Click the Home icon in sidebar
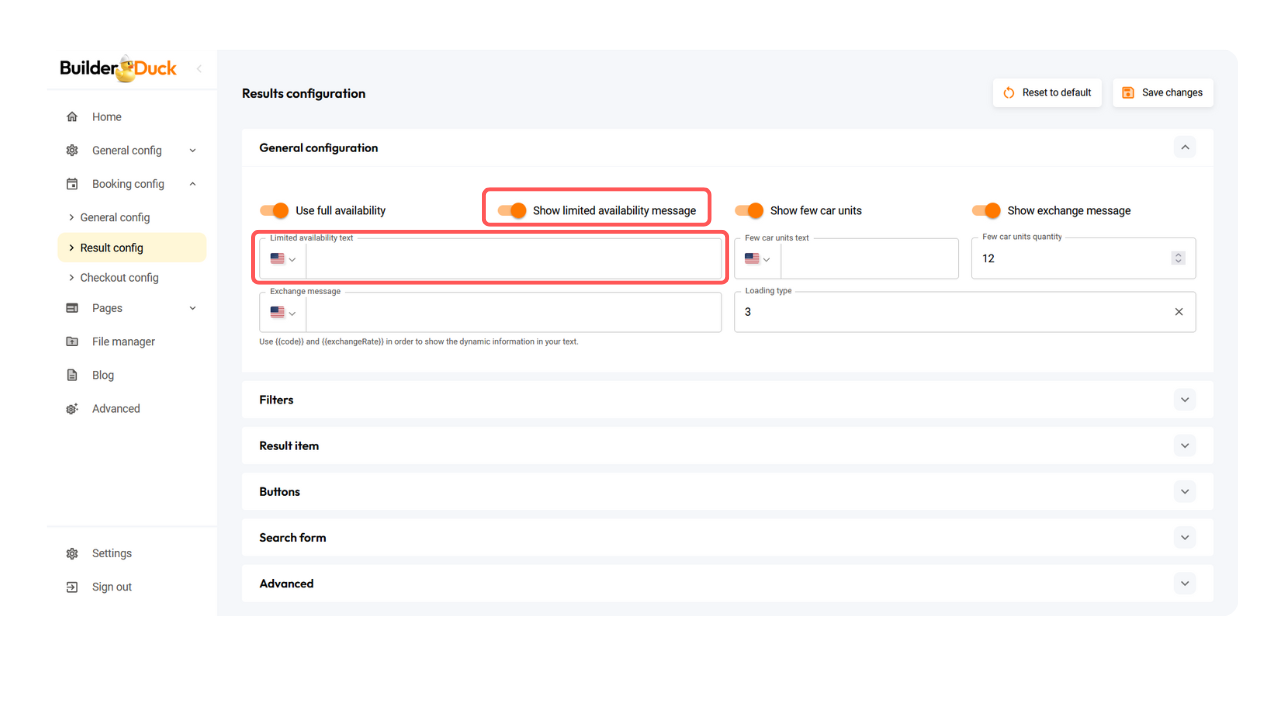This screenshot has width=1280, height=720. [x=72, y=117]
